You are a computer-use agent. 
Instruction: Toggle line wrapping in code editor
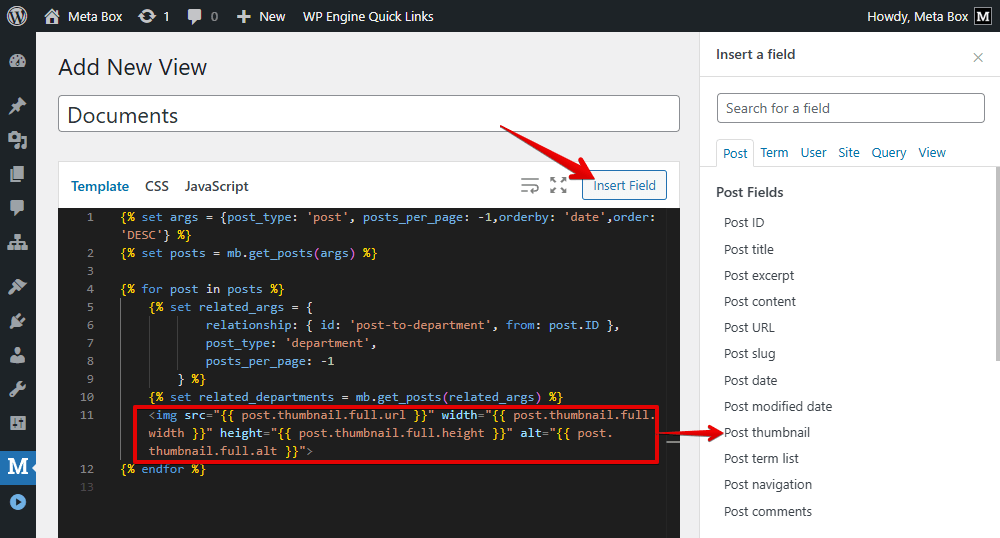[x=529, y=185]
